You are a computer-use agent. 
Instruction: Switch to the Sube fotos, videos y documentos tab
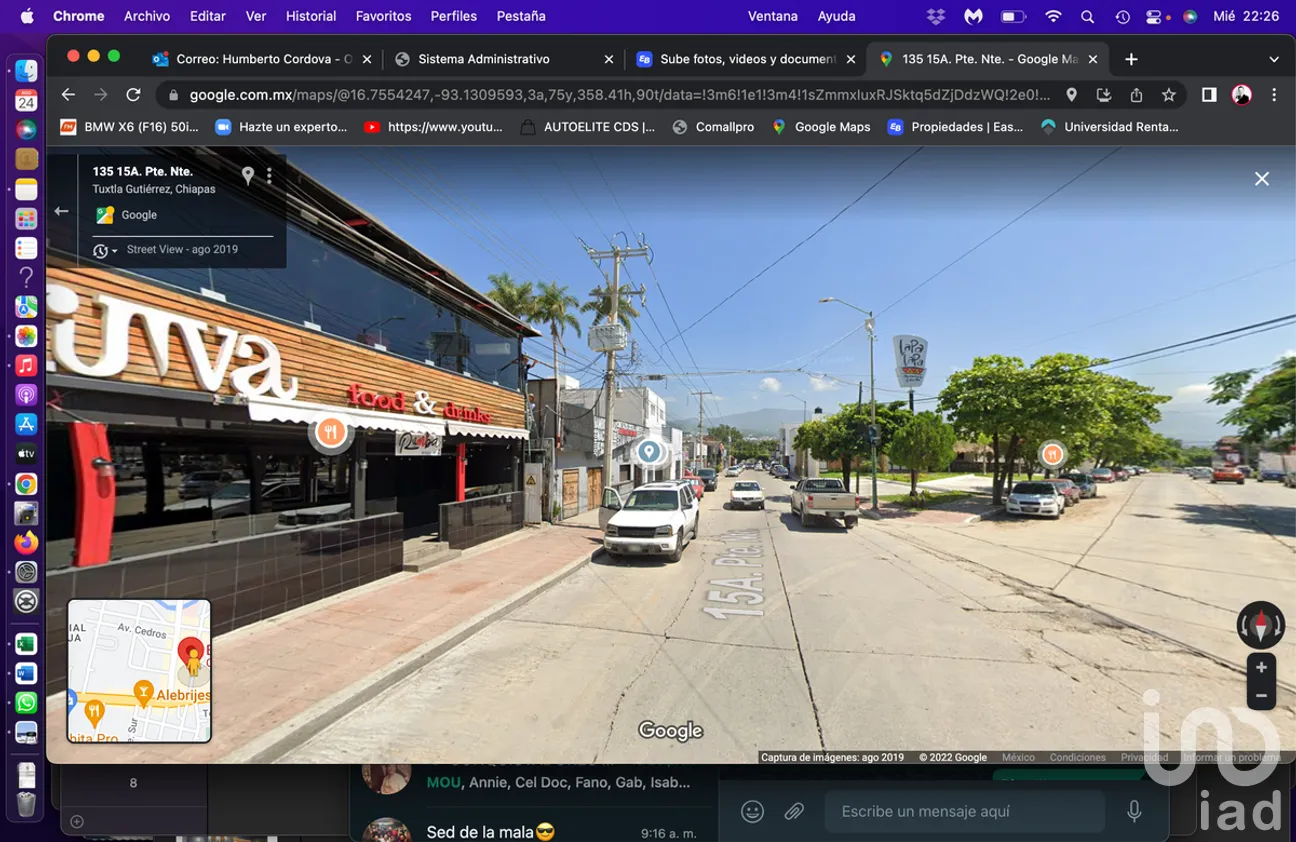click(746, 59)
